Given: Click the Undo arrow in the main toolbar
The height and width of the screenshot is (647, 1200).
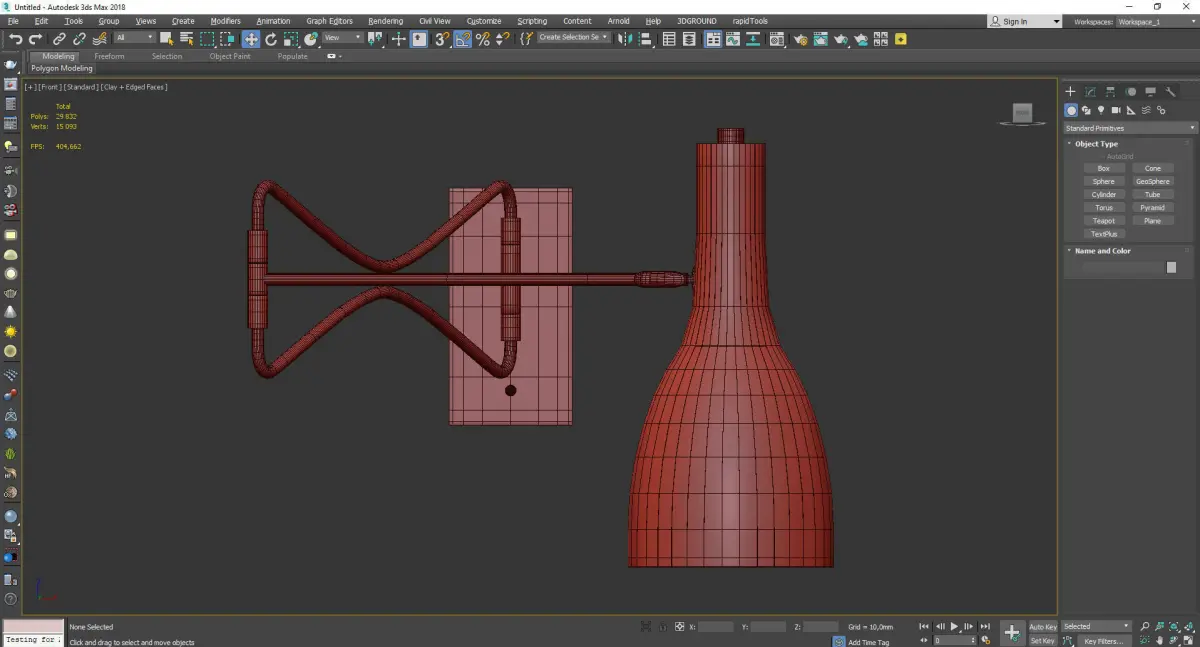Looking at the screenshot, I should (x=15, y=39).
